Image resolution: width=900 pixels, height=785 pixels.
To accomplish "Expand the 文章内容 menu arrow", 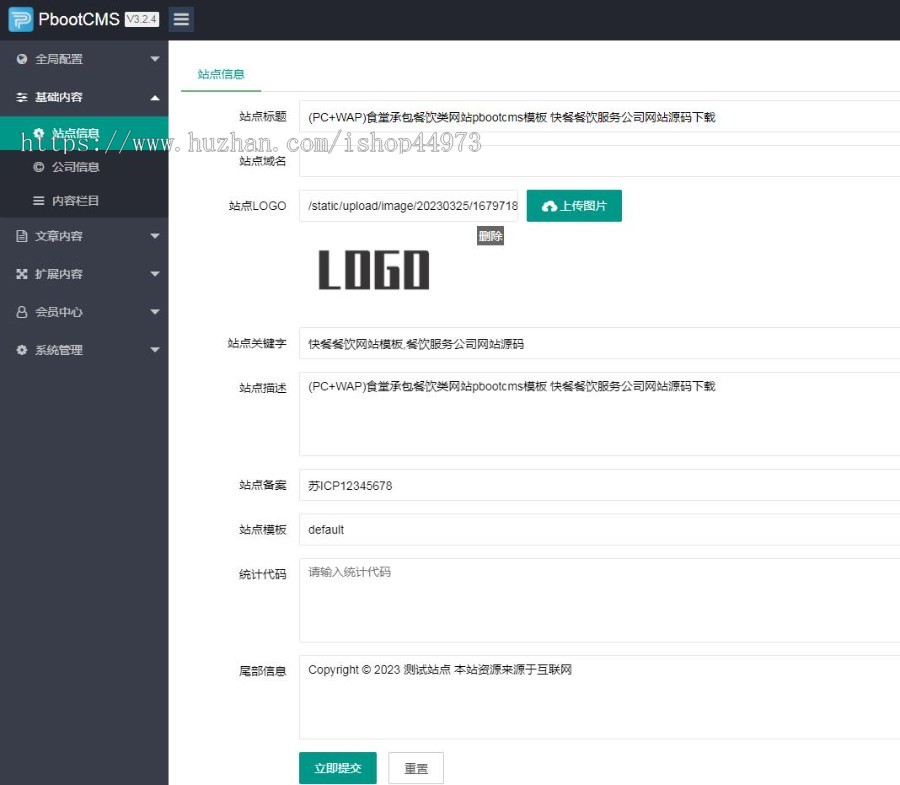I will 154,236.
